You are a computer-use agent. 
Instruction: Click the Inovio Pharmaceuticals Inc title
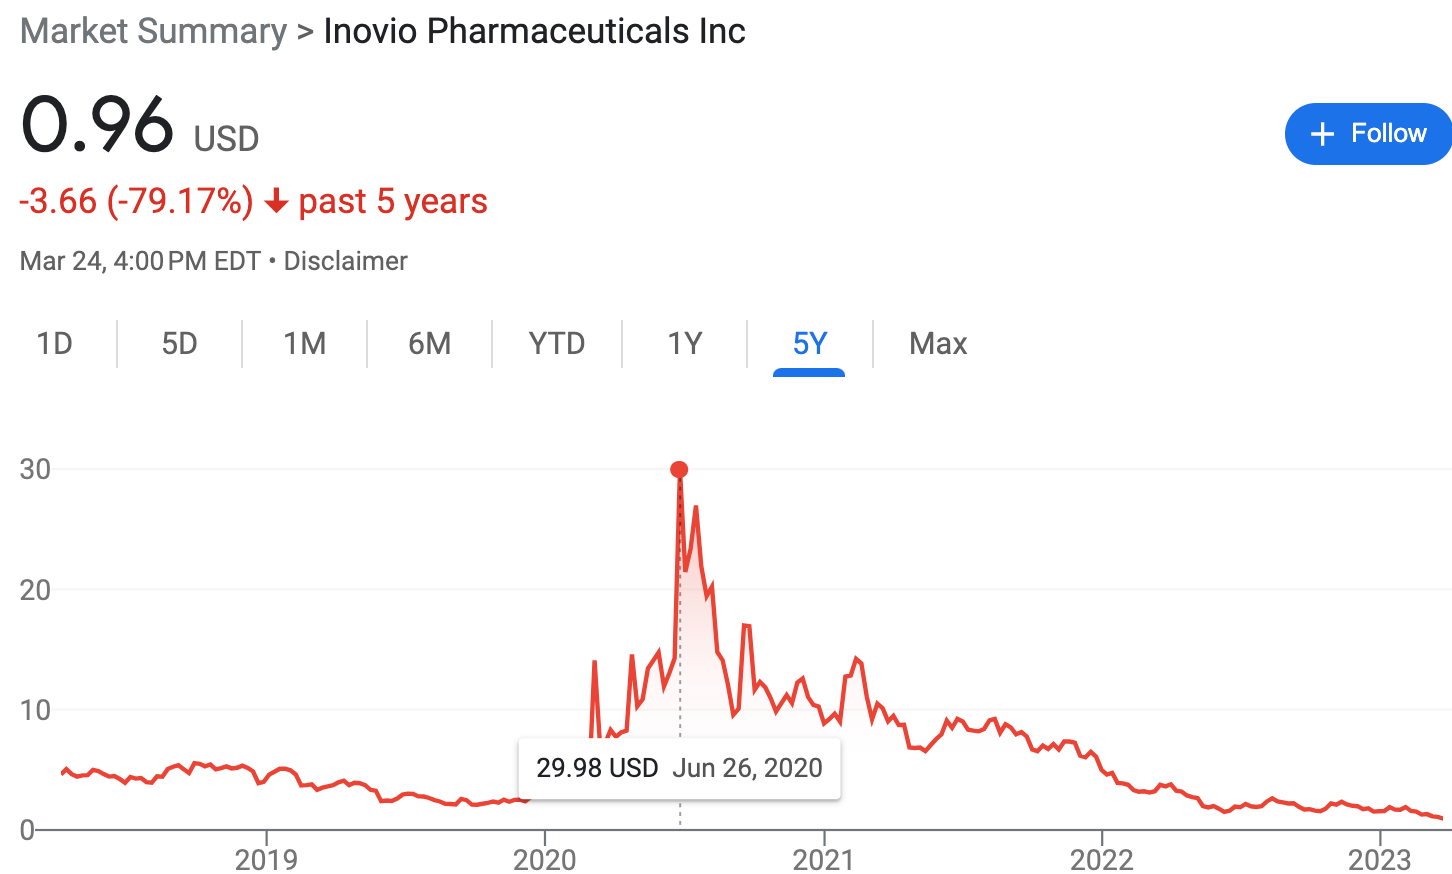pyautogui.click(x=534, y=31)
